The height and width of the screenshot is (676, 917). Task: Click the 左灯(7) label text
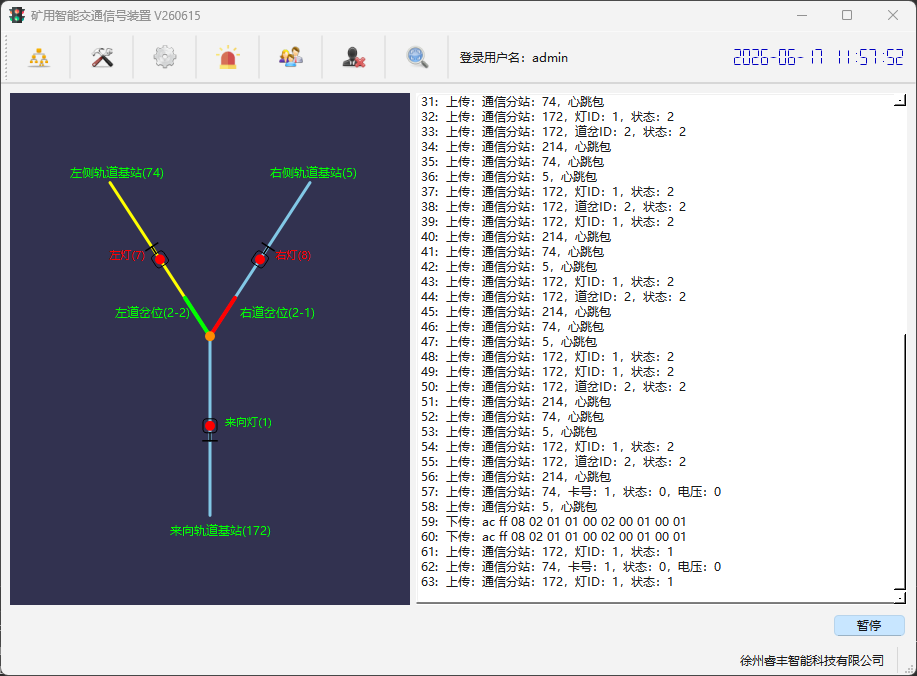(x=127, y=255)
